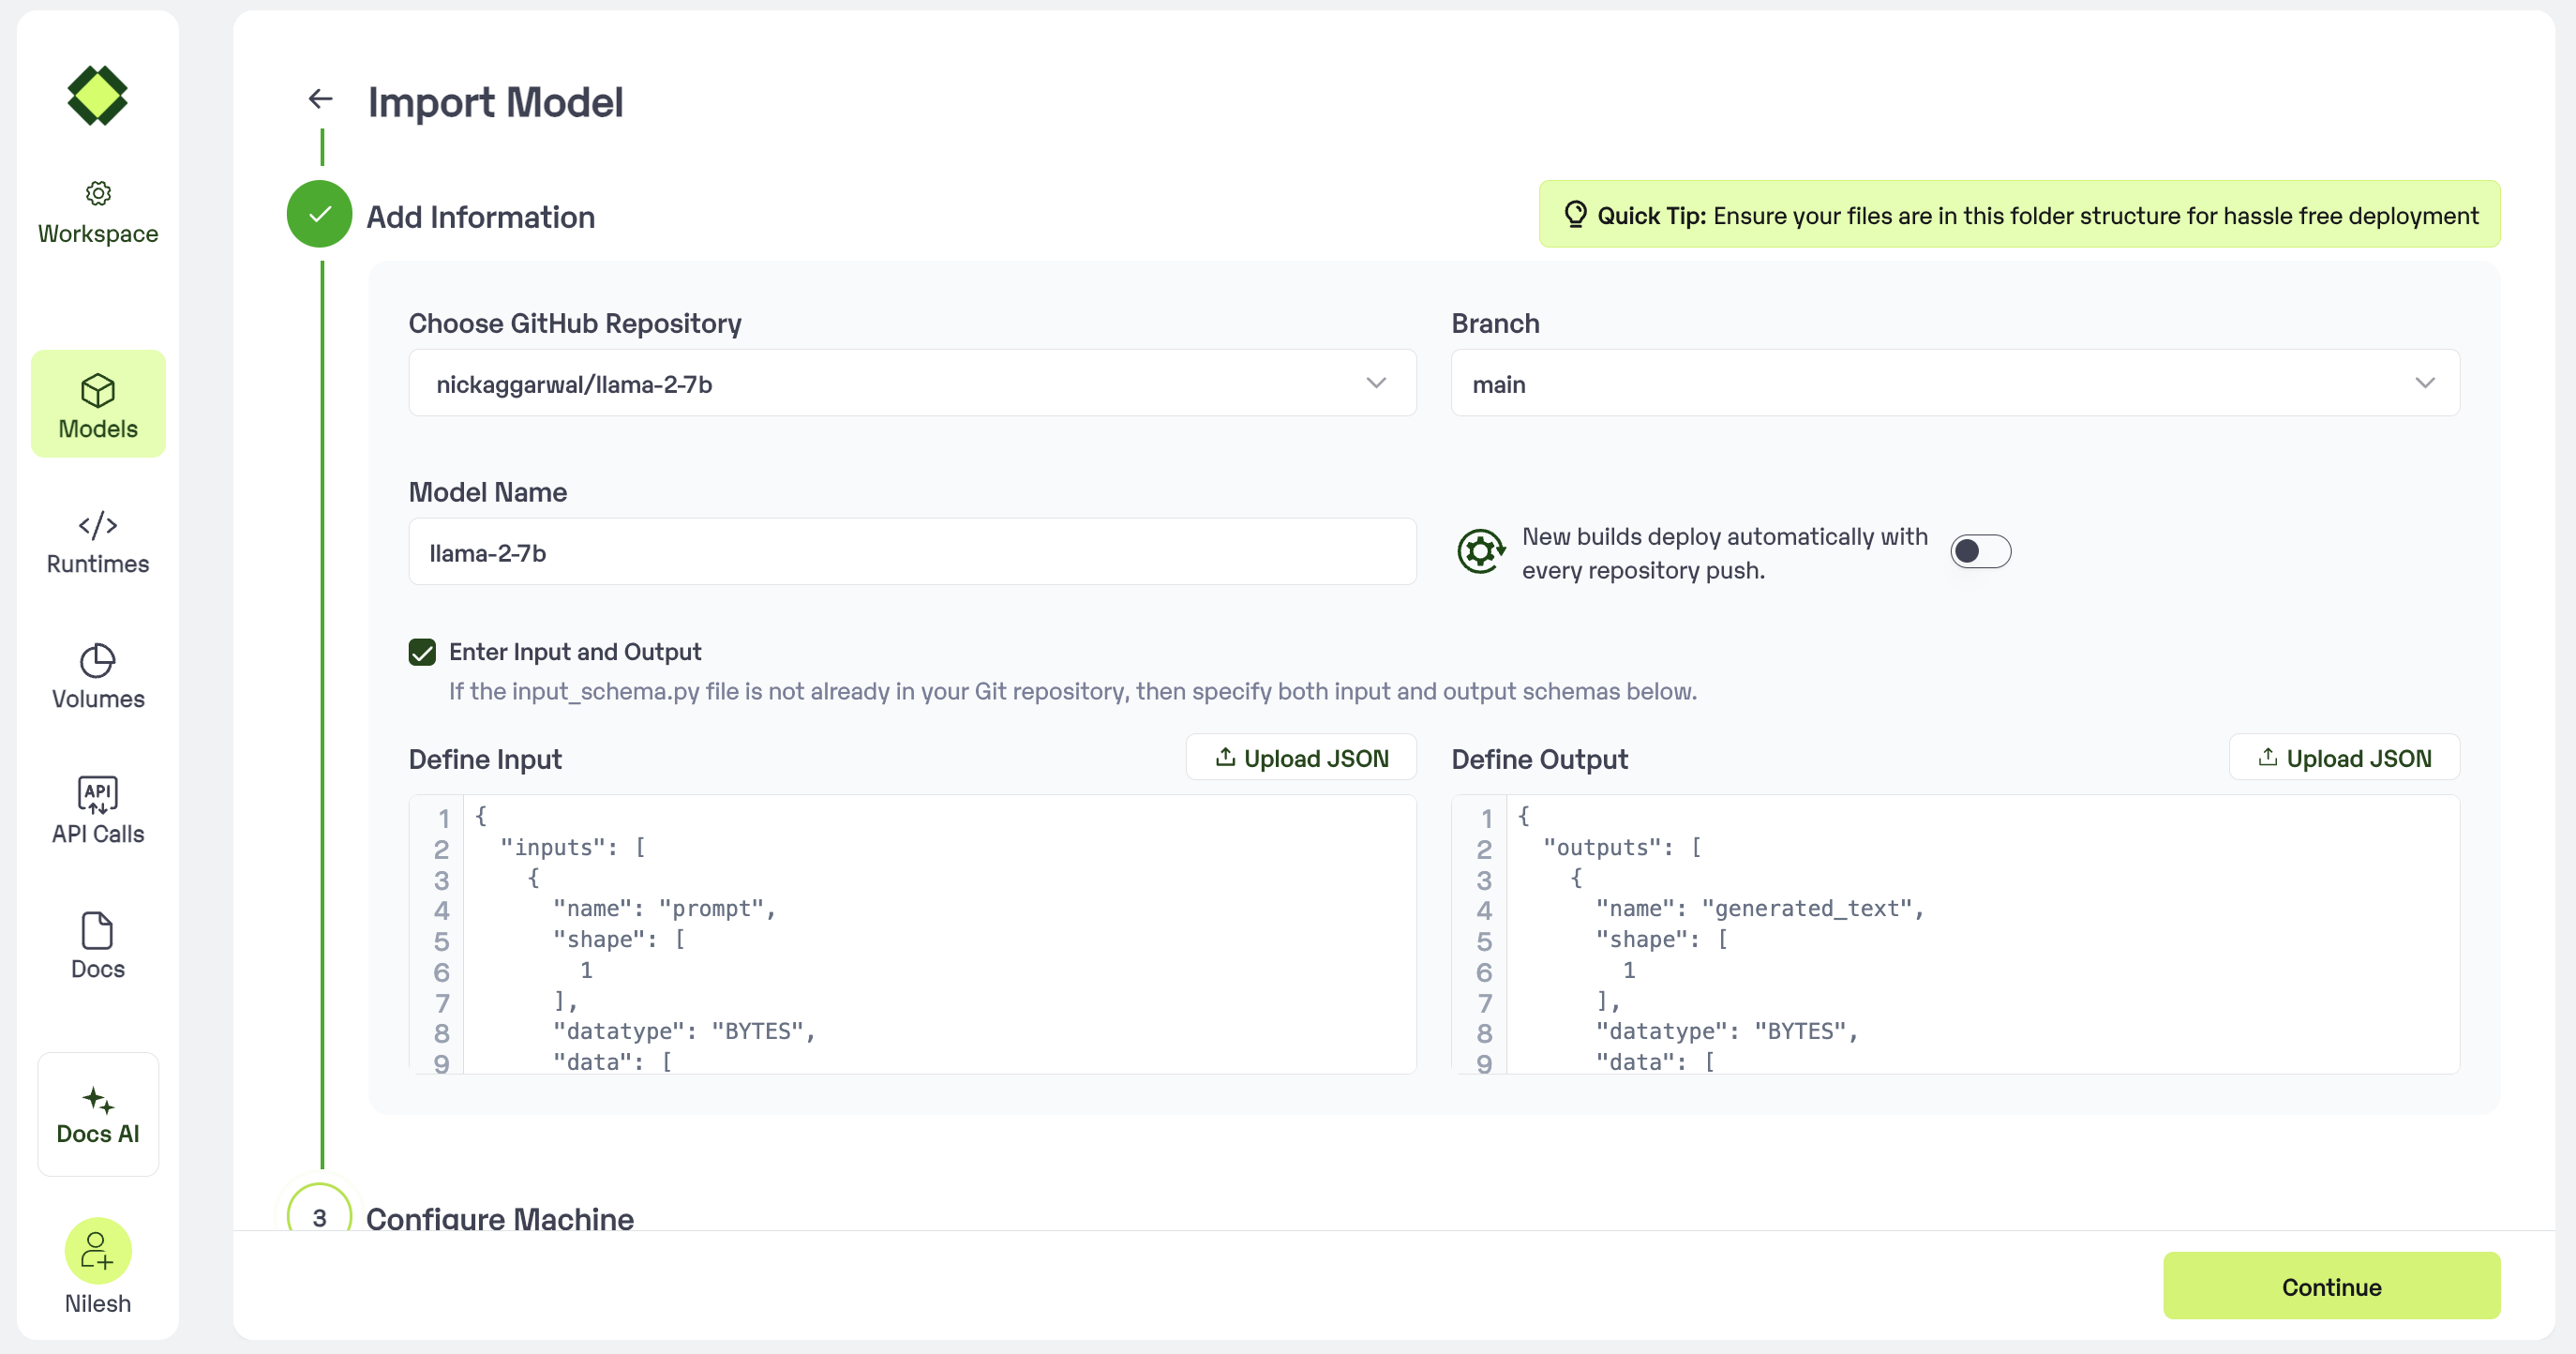The image size is (2576, 1354).
Task: Open Docs file icon in sidebar
Action: click(x=98, y=931)
